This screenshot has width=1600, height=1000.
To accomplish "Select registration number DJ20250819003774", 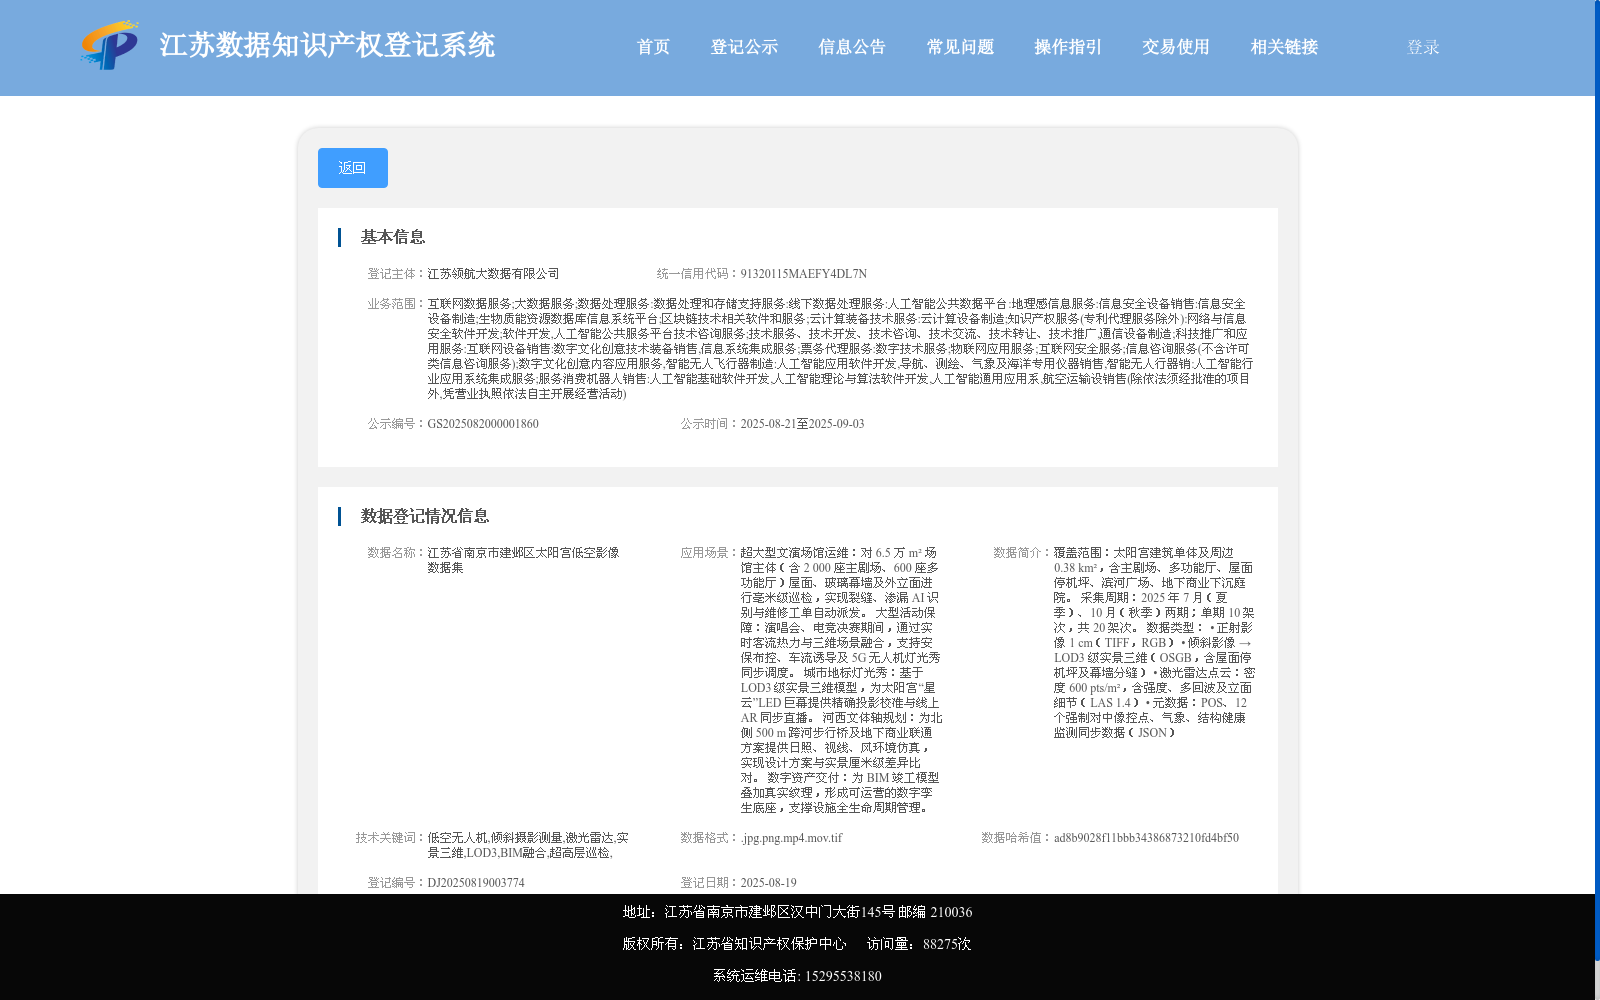I will point(476,883).
